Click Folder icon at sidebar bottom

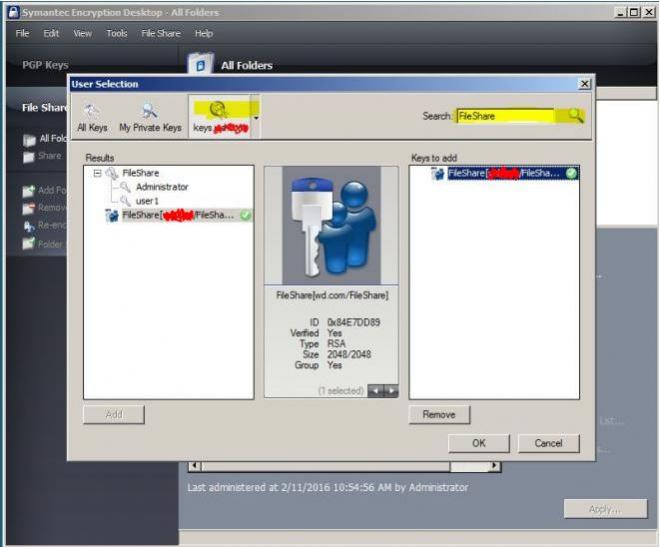click(x=29, y=244)
